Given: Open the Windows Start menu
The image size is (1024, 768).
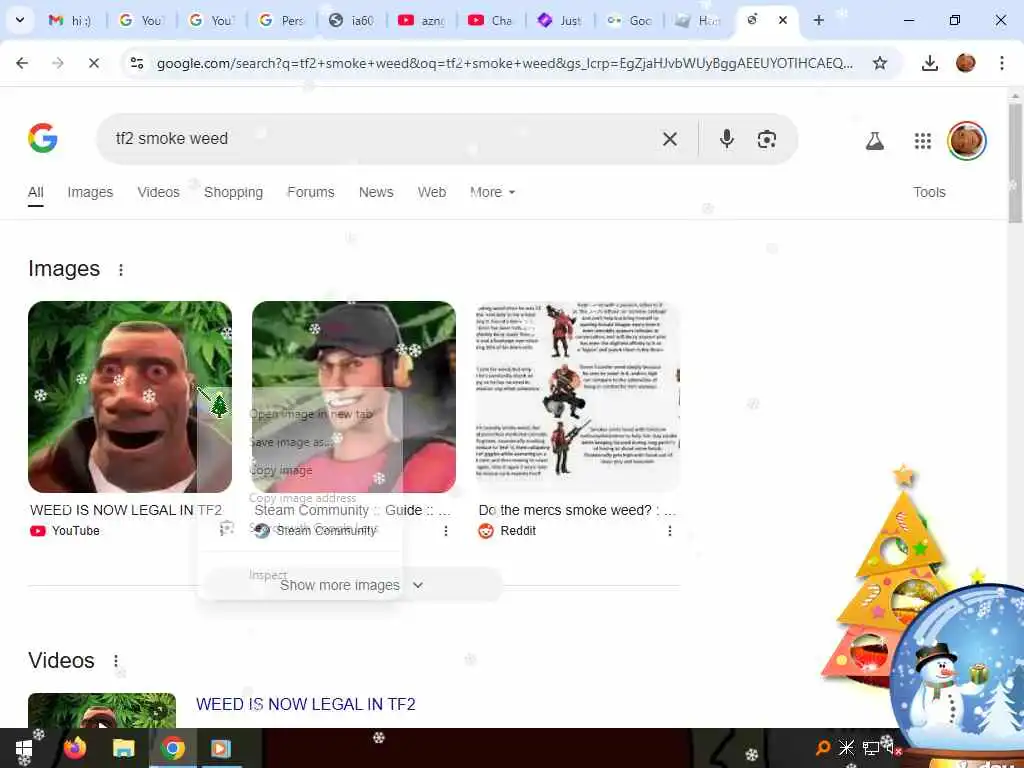Looking at the screenshot, I should click(x=24, y=748).
